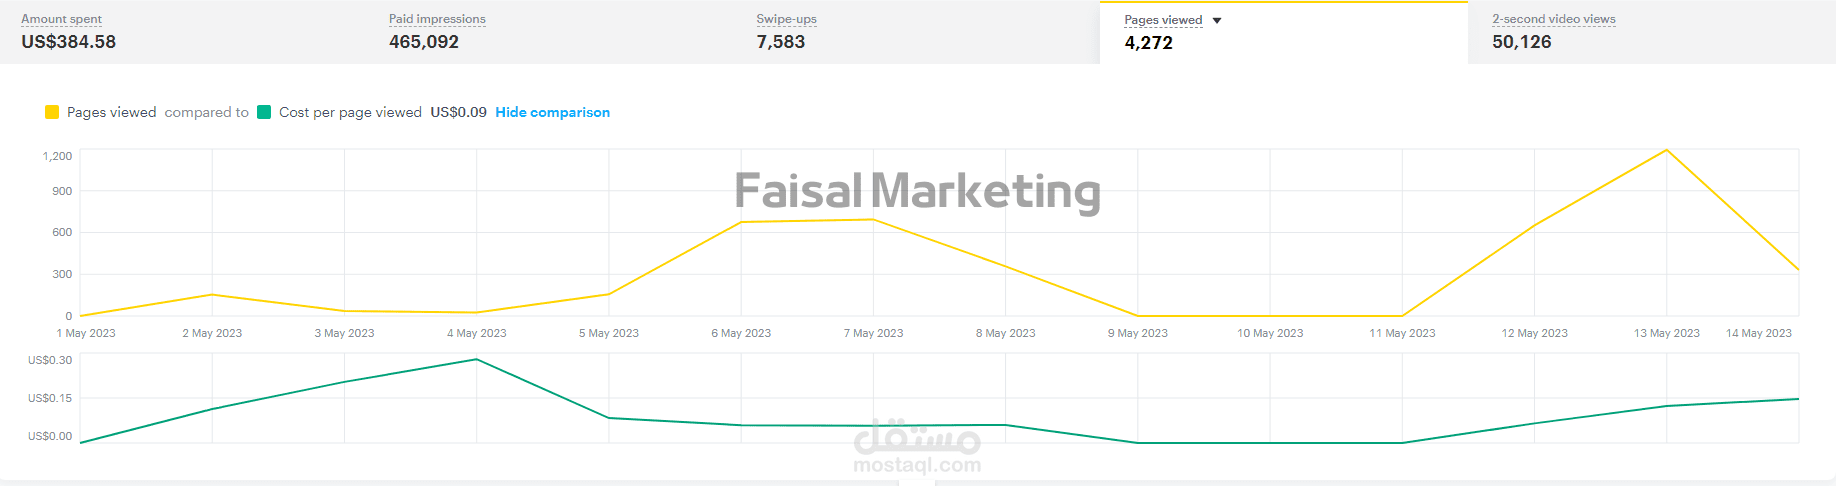Click the yellow line point at 6 May 2023
The height and width of the screenshot is (486, 1836).
pos(741,222)
